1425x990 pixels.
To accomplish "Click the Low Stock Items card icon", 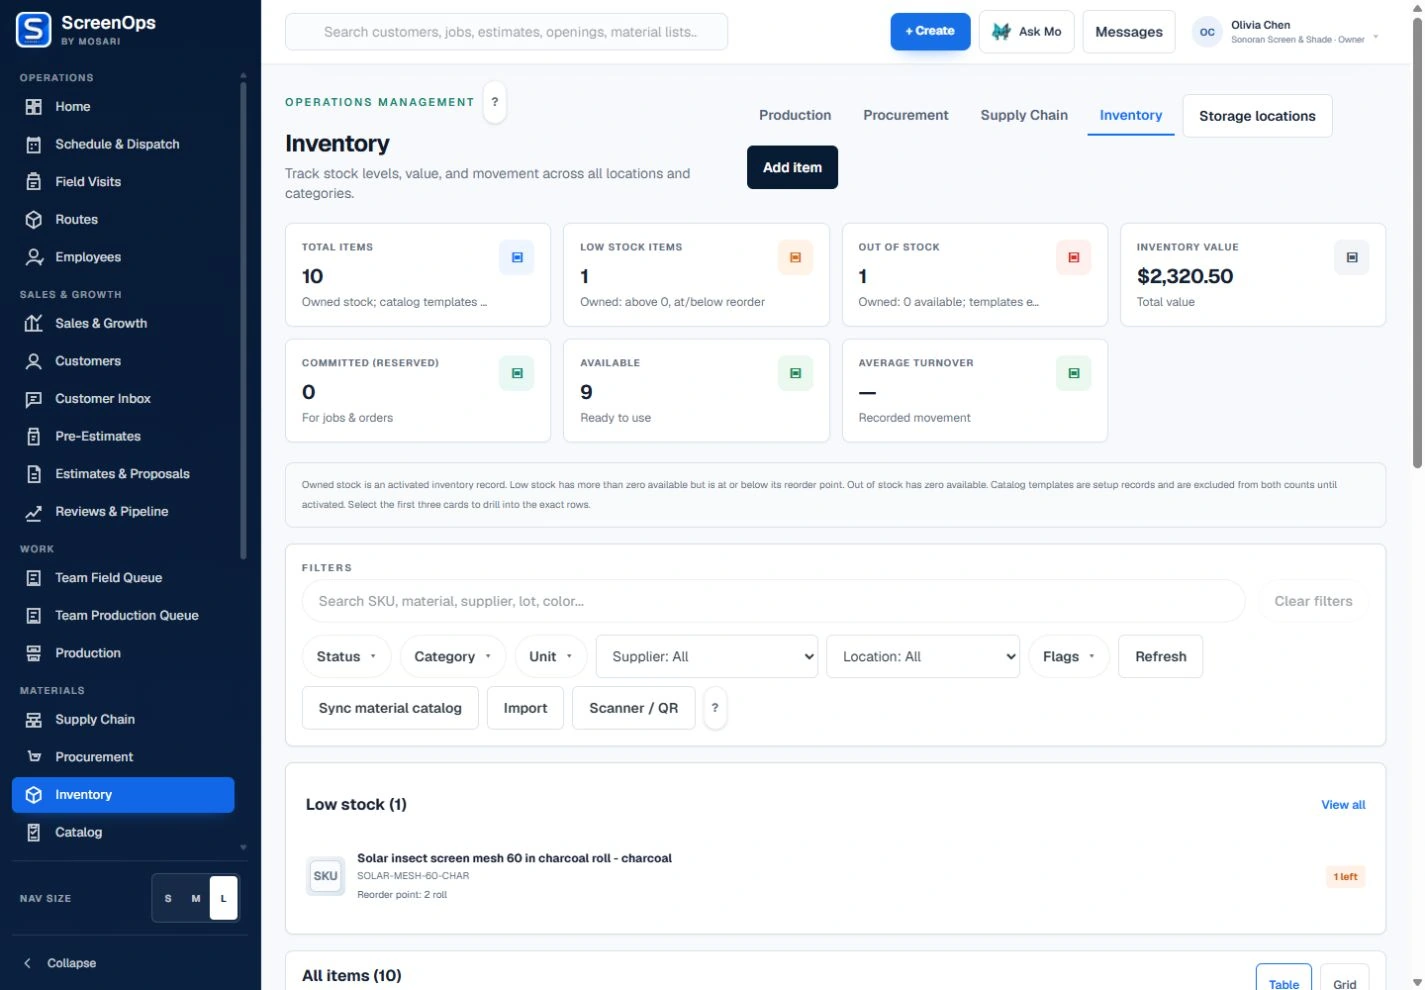I will tap(796, 258).
